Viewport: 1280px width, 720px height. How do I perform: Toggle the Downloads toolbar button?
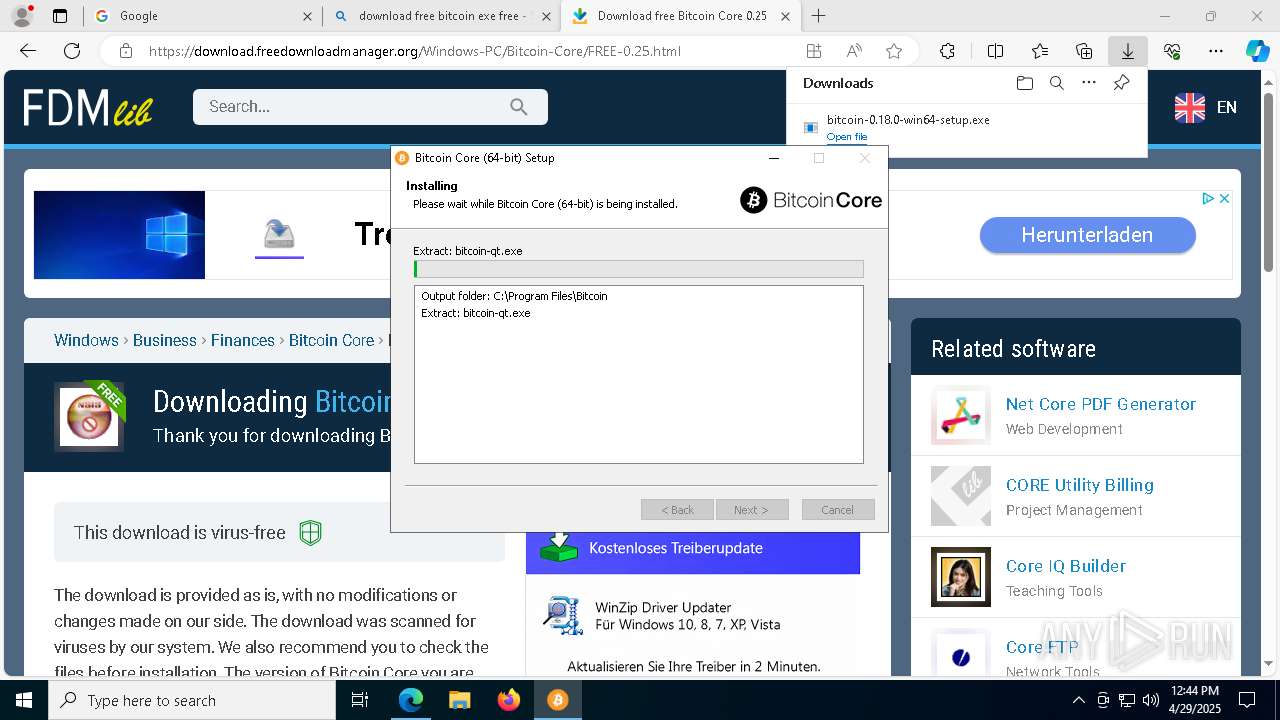(1128, 51)
